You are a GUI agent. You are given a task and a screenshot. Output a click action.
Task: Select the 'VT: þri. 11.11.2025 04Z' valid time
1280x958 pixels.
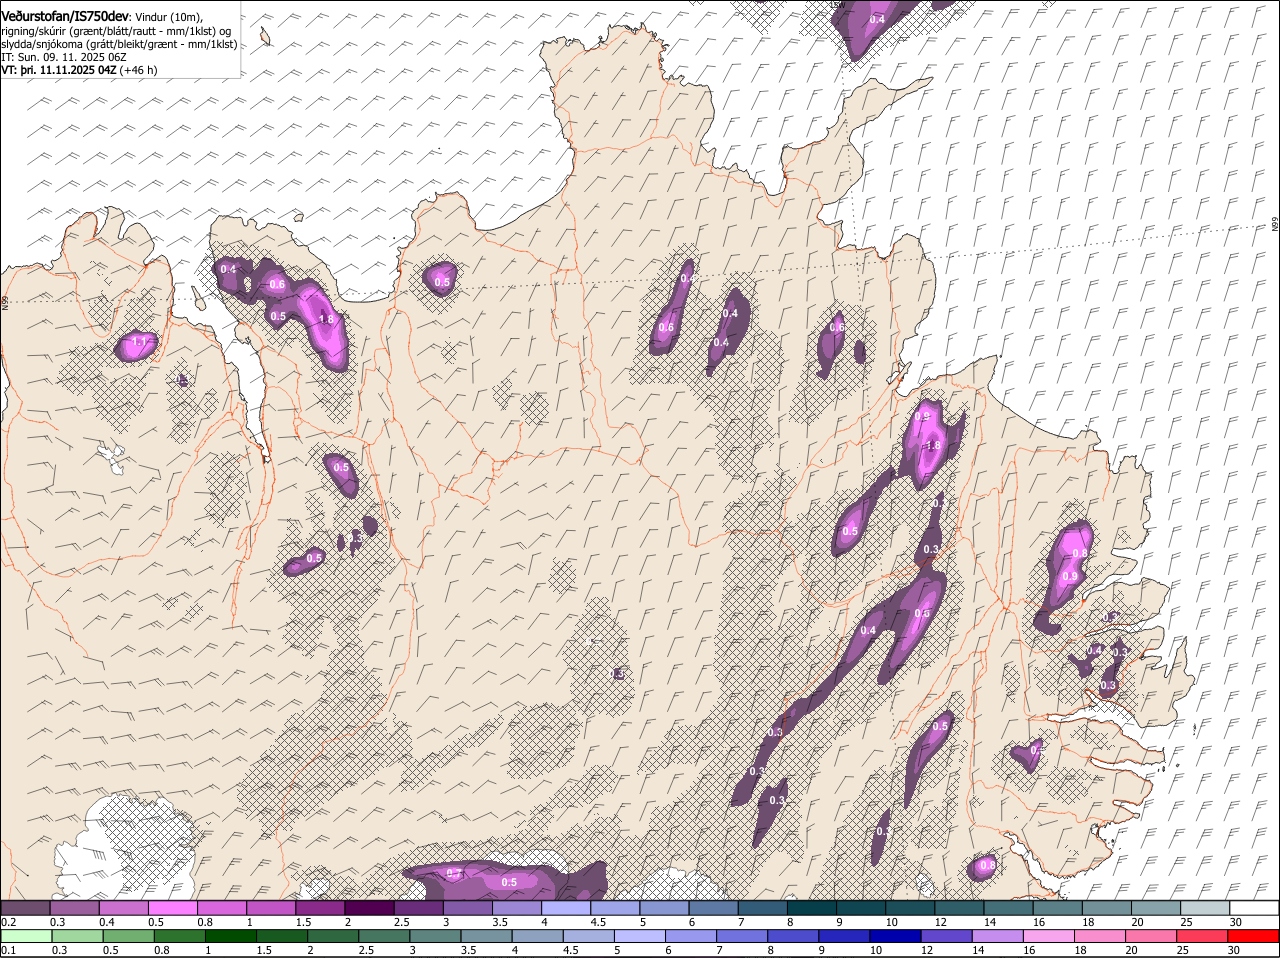click(x=58, y=70)
